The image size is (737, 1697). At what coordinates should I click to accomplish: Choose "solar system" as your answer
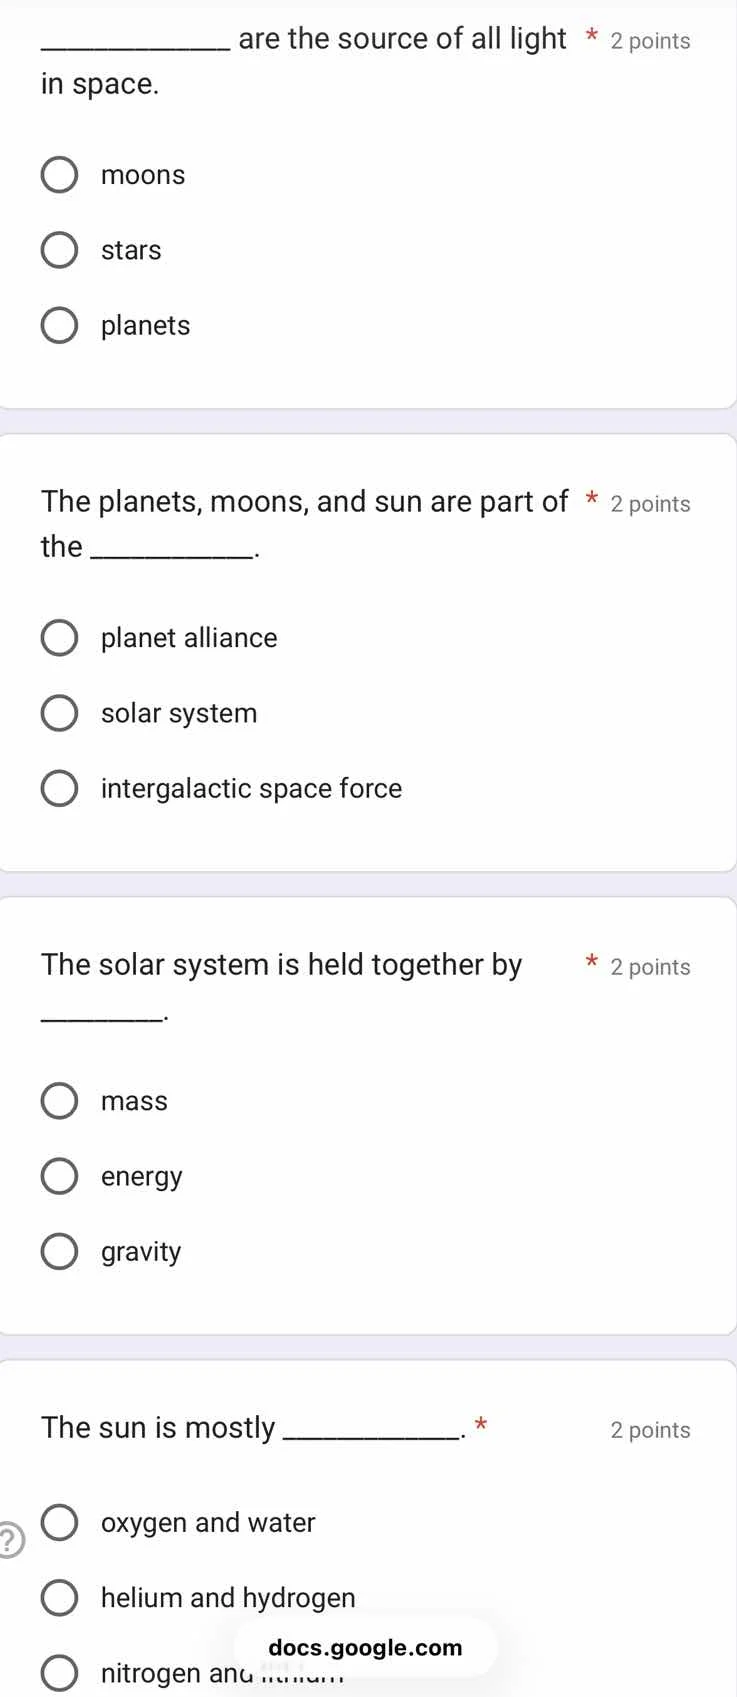pyautogui.click(x=59, y=712)
